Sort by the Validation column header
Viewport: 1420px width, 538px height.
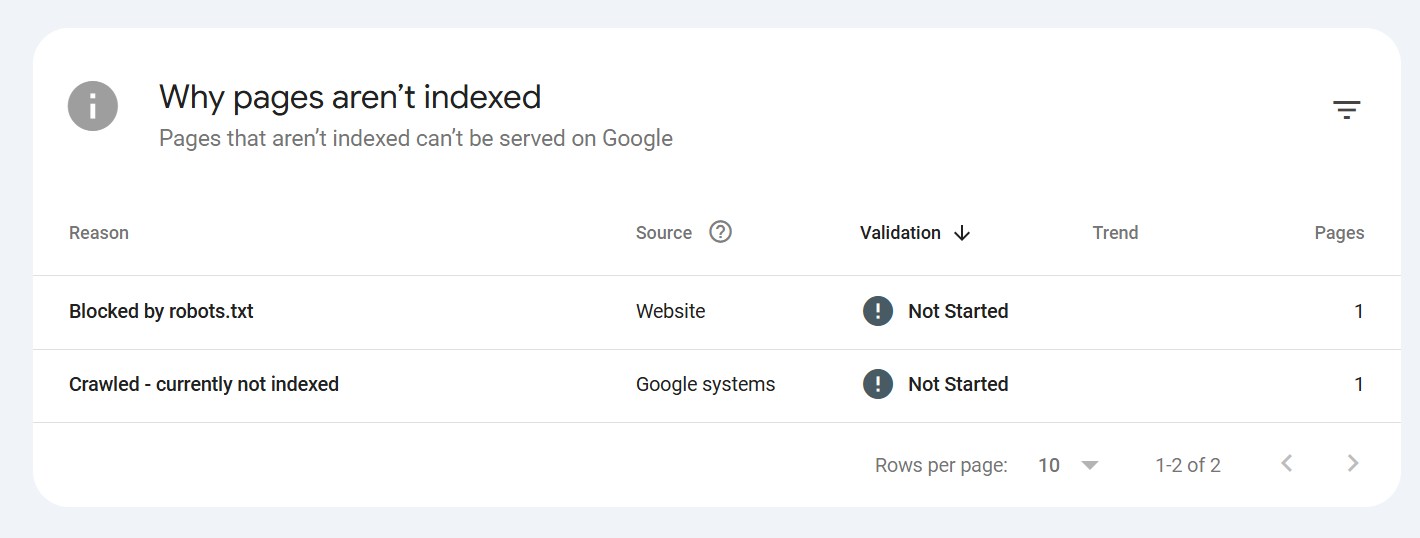click(900, 233)
